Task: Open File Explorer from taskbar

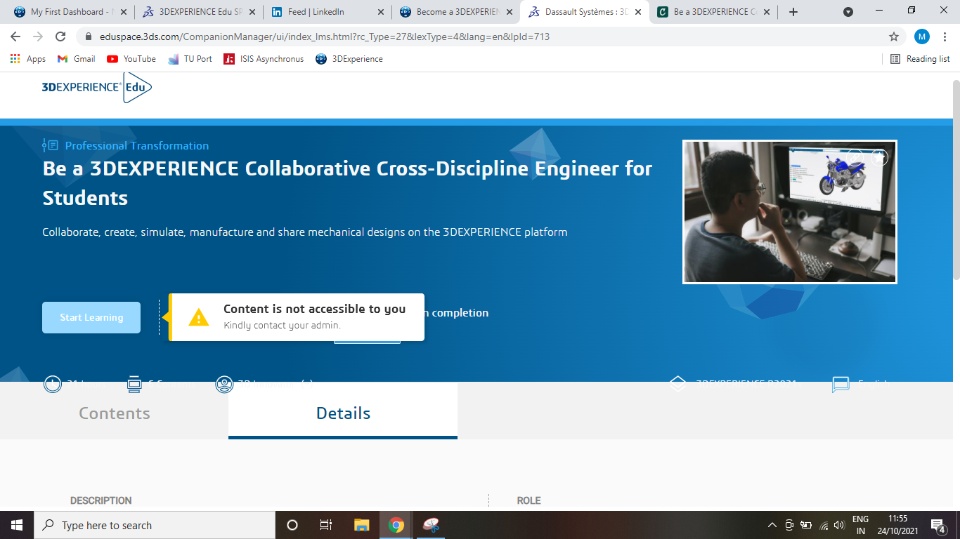Action: (361, 525)
